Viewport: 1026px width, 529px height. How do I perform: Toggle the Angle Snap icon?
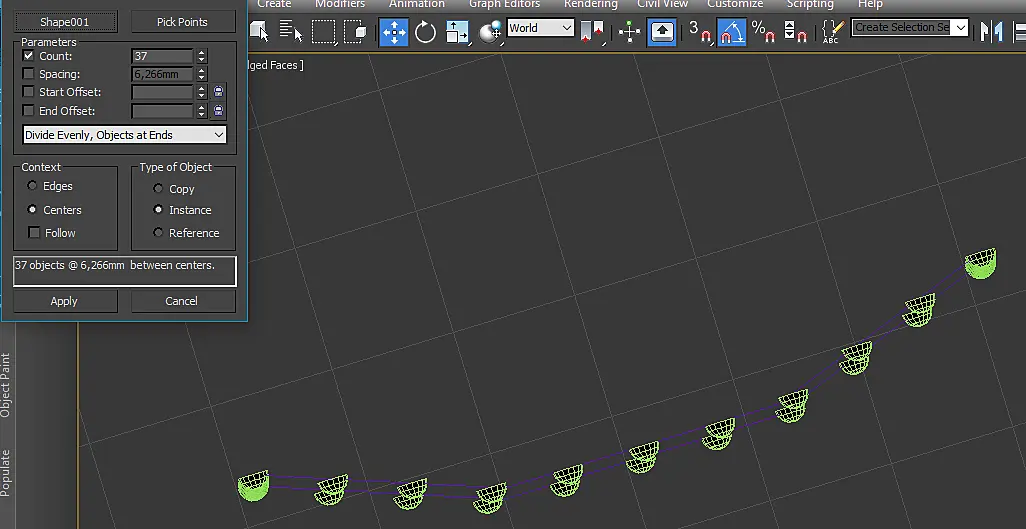click(732, 31)
